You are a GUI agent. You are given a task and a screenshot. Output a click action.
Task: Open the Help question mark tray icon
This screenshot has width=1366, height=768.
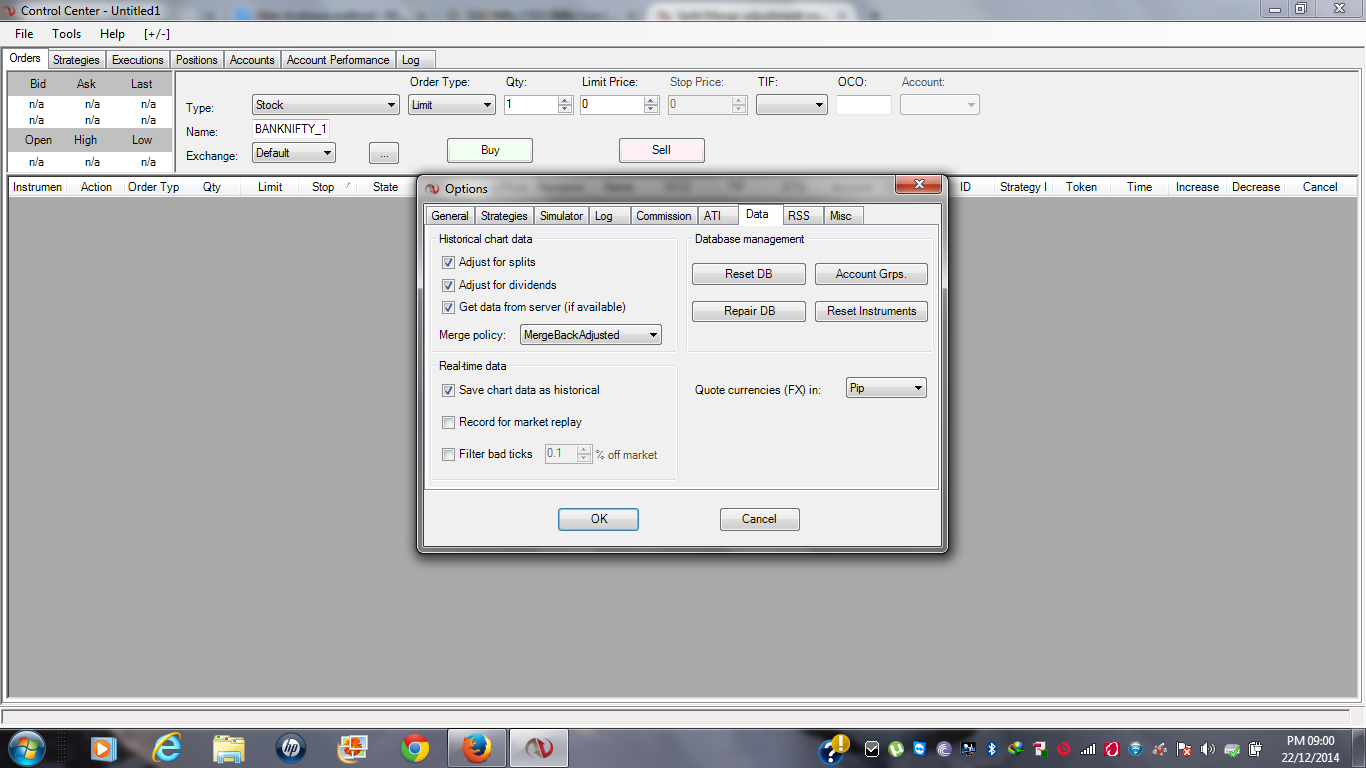(x=832, y=749)
